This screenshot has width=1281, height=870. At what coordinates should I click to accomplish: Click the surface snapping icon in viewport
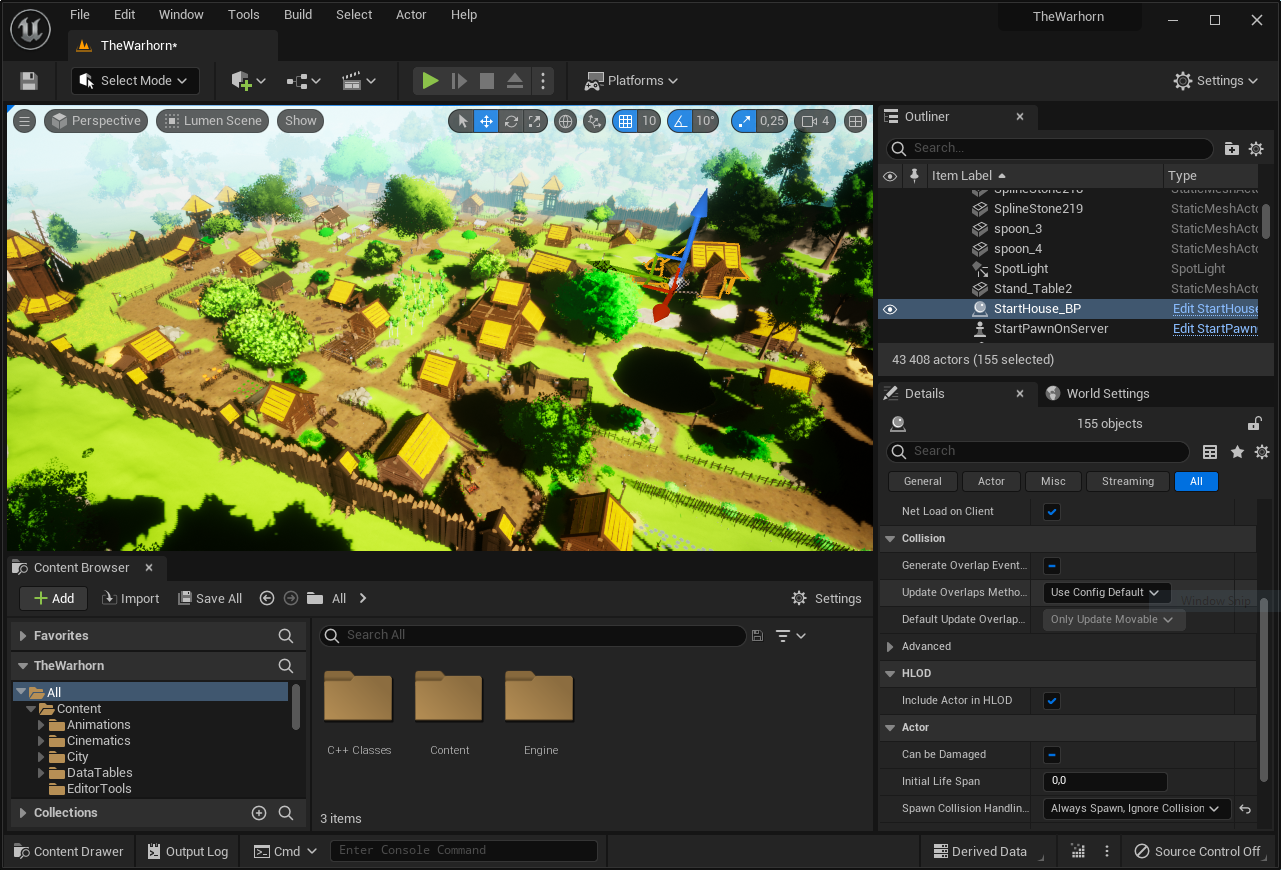coord(595,121)
